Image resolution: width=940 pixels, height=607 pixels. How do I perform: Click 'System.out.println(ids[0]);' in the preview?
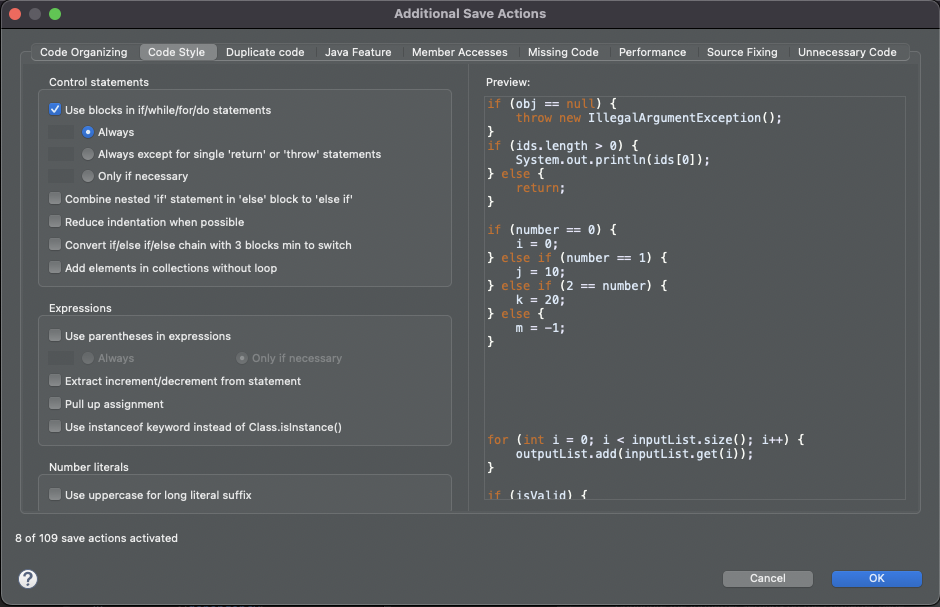[x=613, y=160]
